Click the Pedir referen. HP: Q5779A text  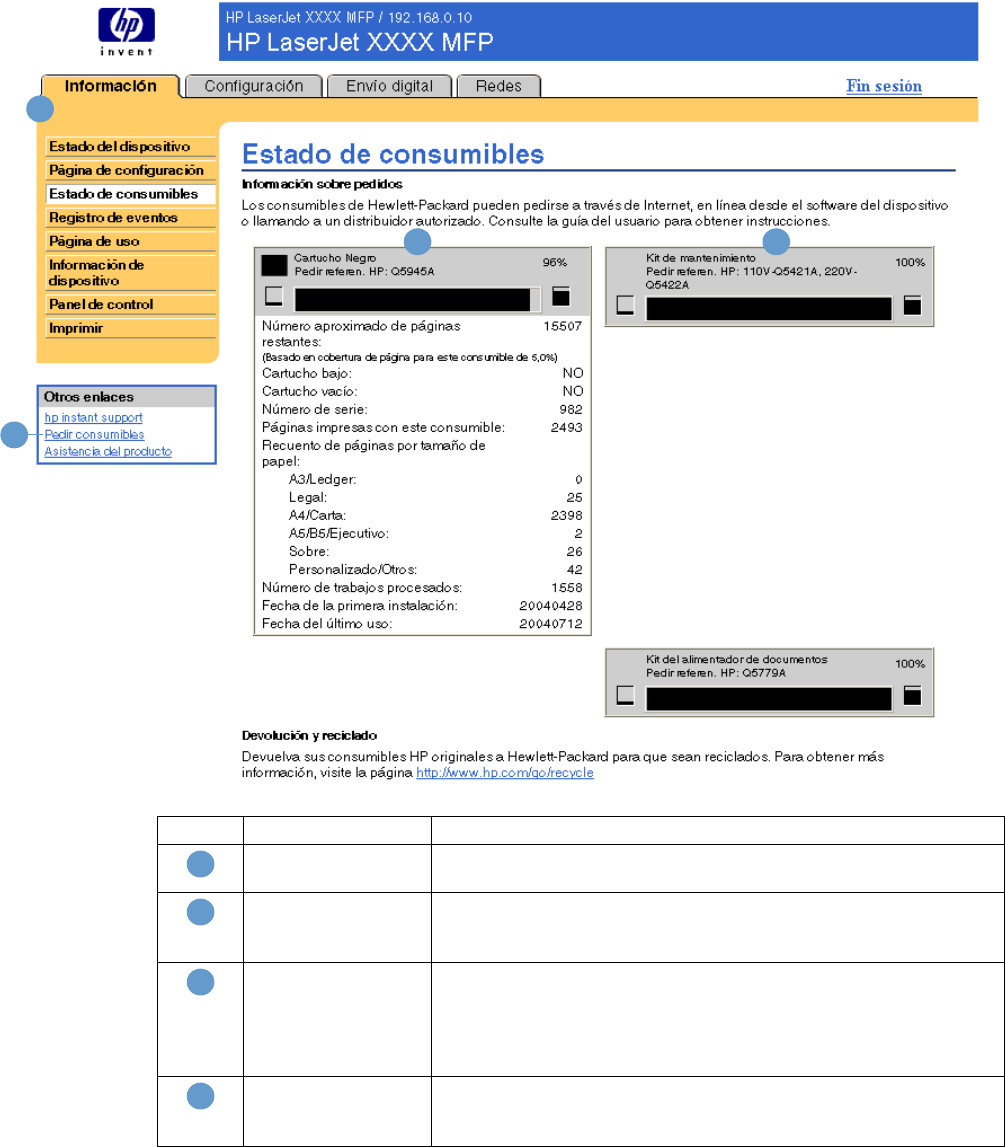[x=715, y=673]
